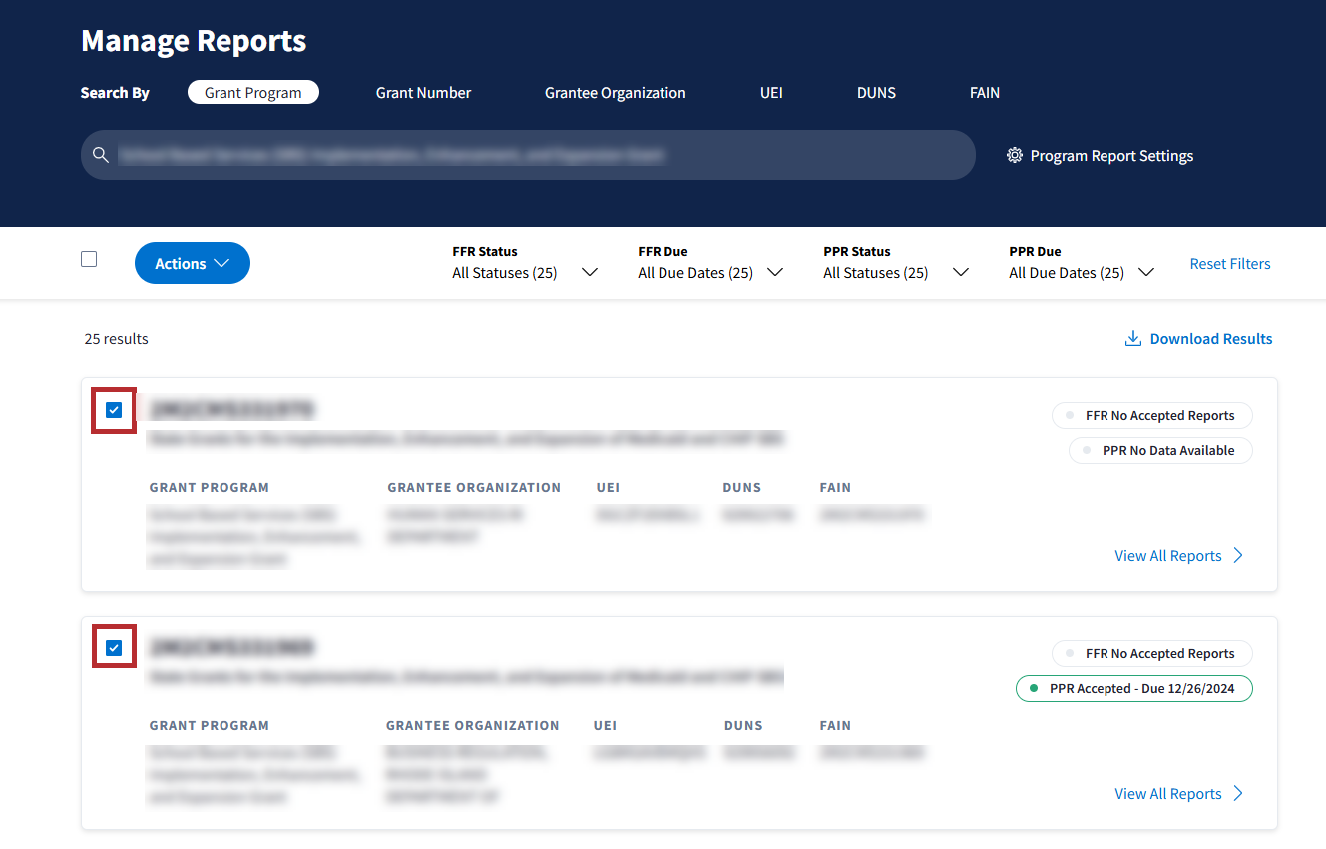1326x849 pixels.
Task: Click the Program Report Settings gear icon
Action: point(1015,155)
